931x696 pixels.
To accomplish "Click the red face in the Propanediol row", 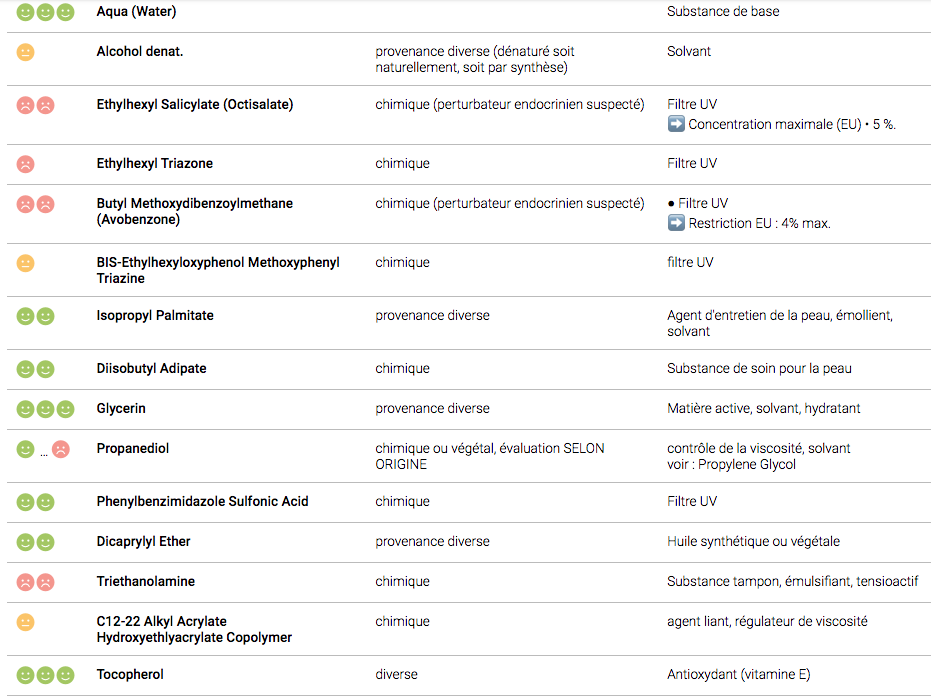I will tap(61, 450).
